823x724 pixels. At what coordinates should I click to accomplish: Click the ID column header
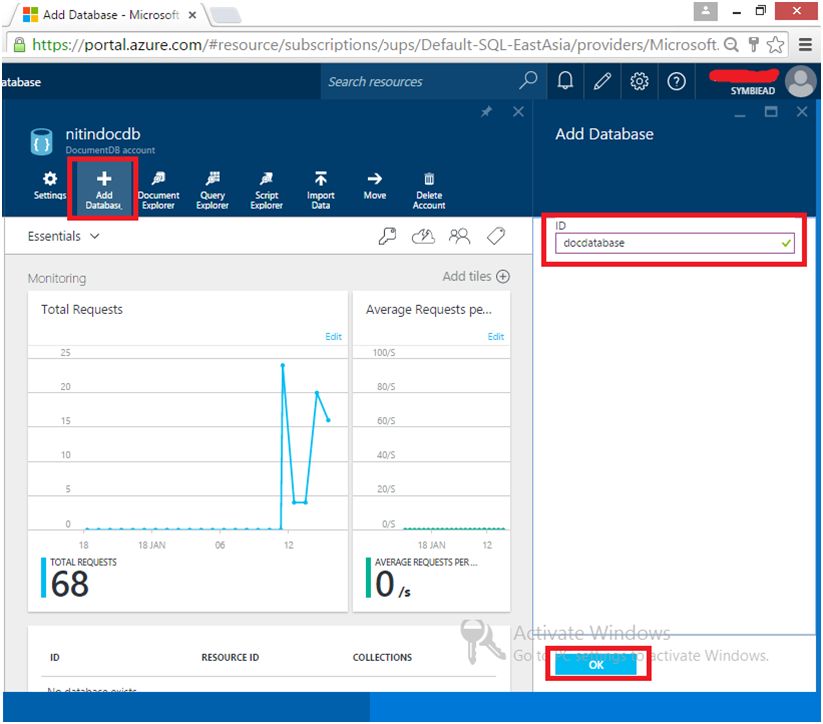pos(55,657)
